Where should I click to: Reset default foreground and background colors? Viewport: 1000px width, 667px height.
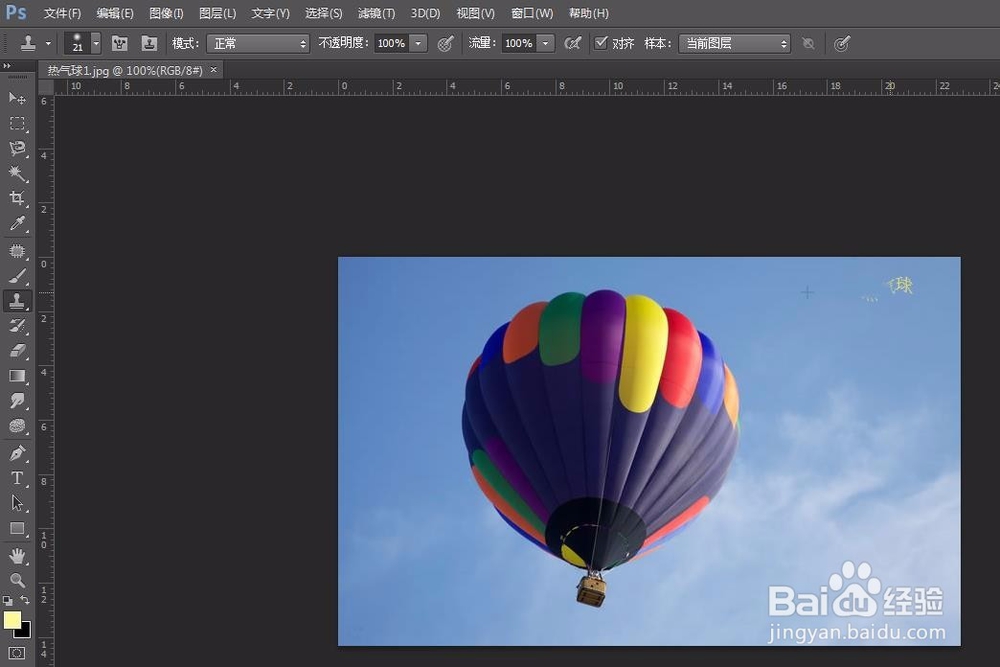click(x=8, y=600)
